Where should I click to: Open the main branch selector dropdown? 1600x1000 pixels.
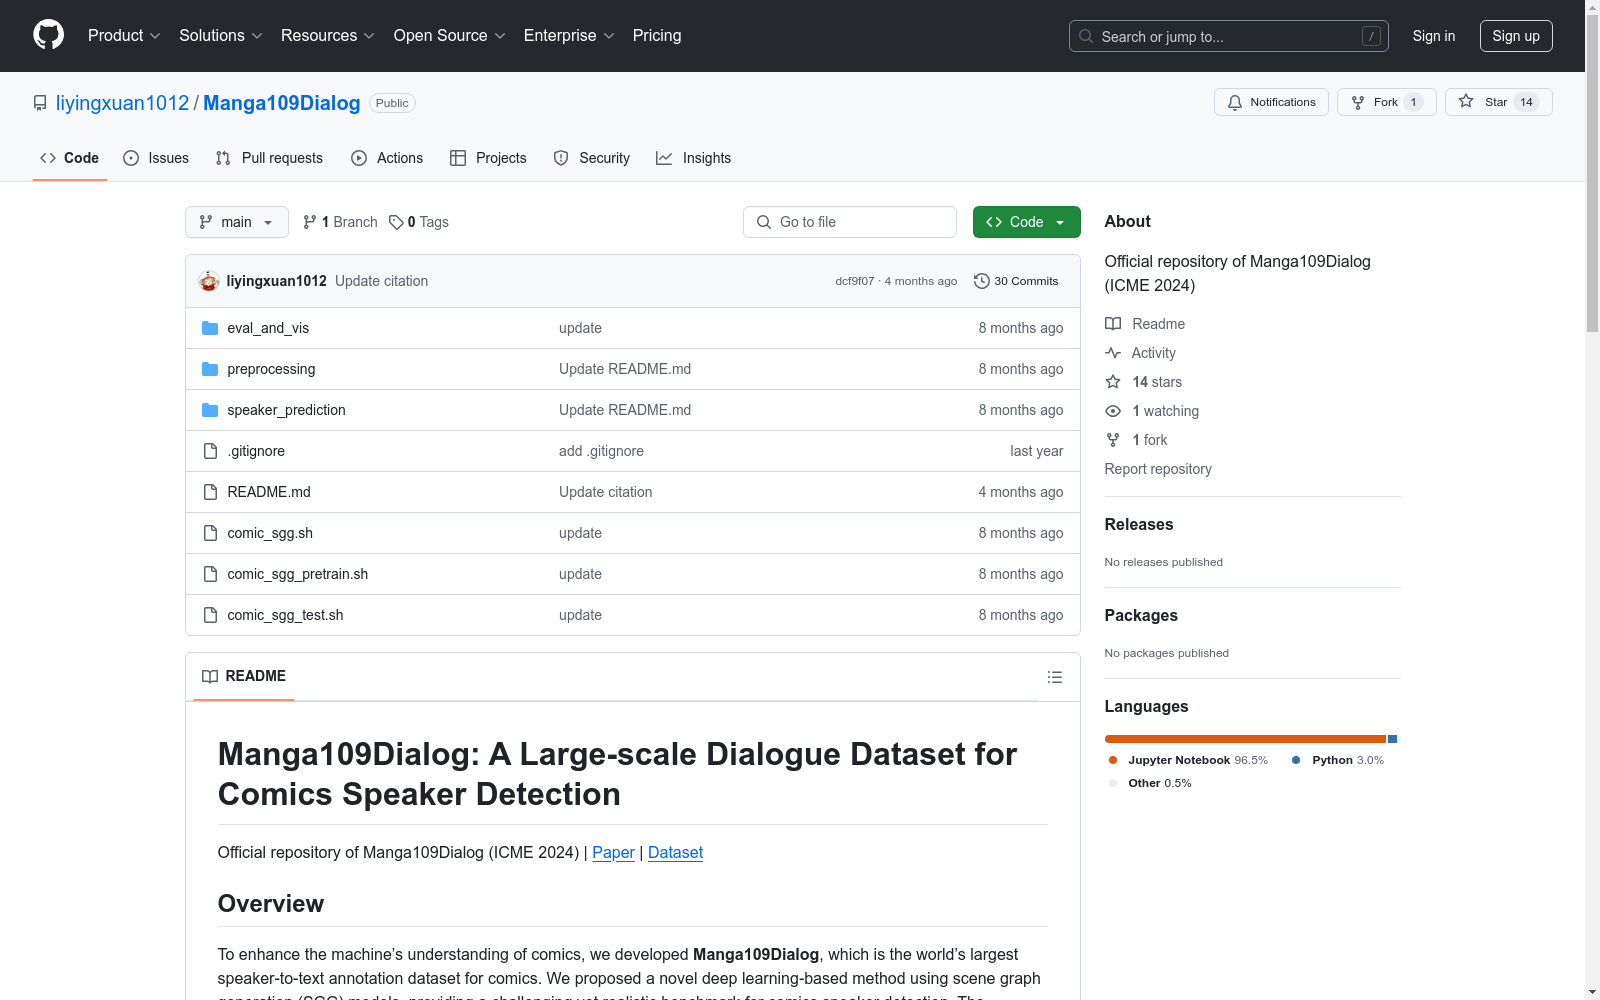tap(237, 222)
